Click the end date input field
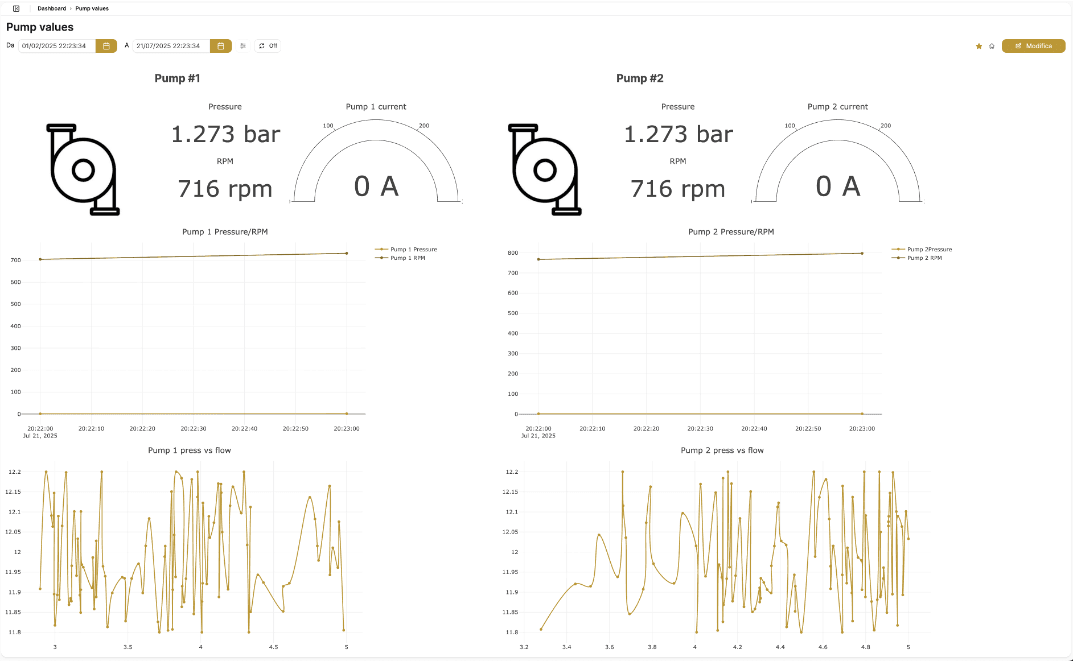 pos(172,46)
